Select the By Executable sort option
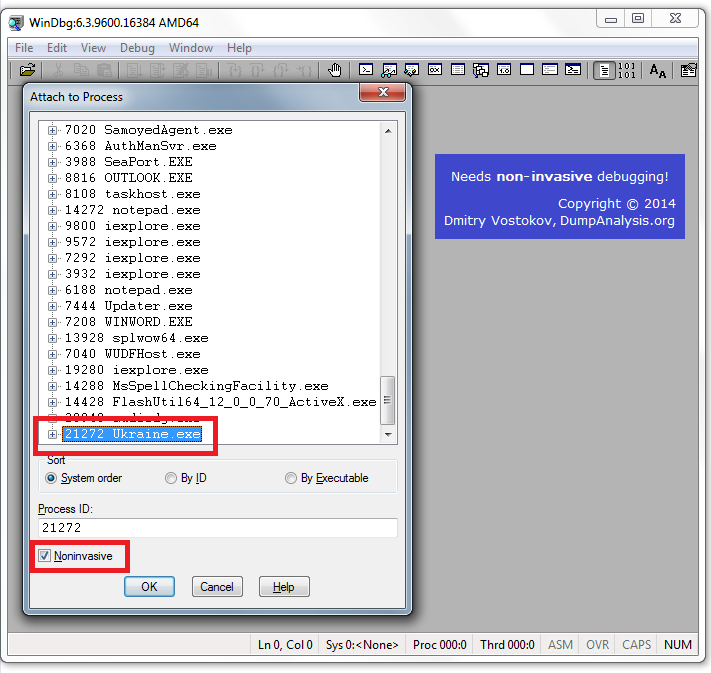711x673 pixels. (291, 478)
